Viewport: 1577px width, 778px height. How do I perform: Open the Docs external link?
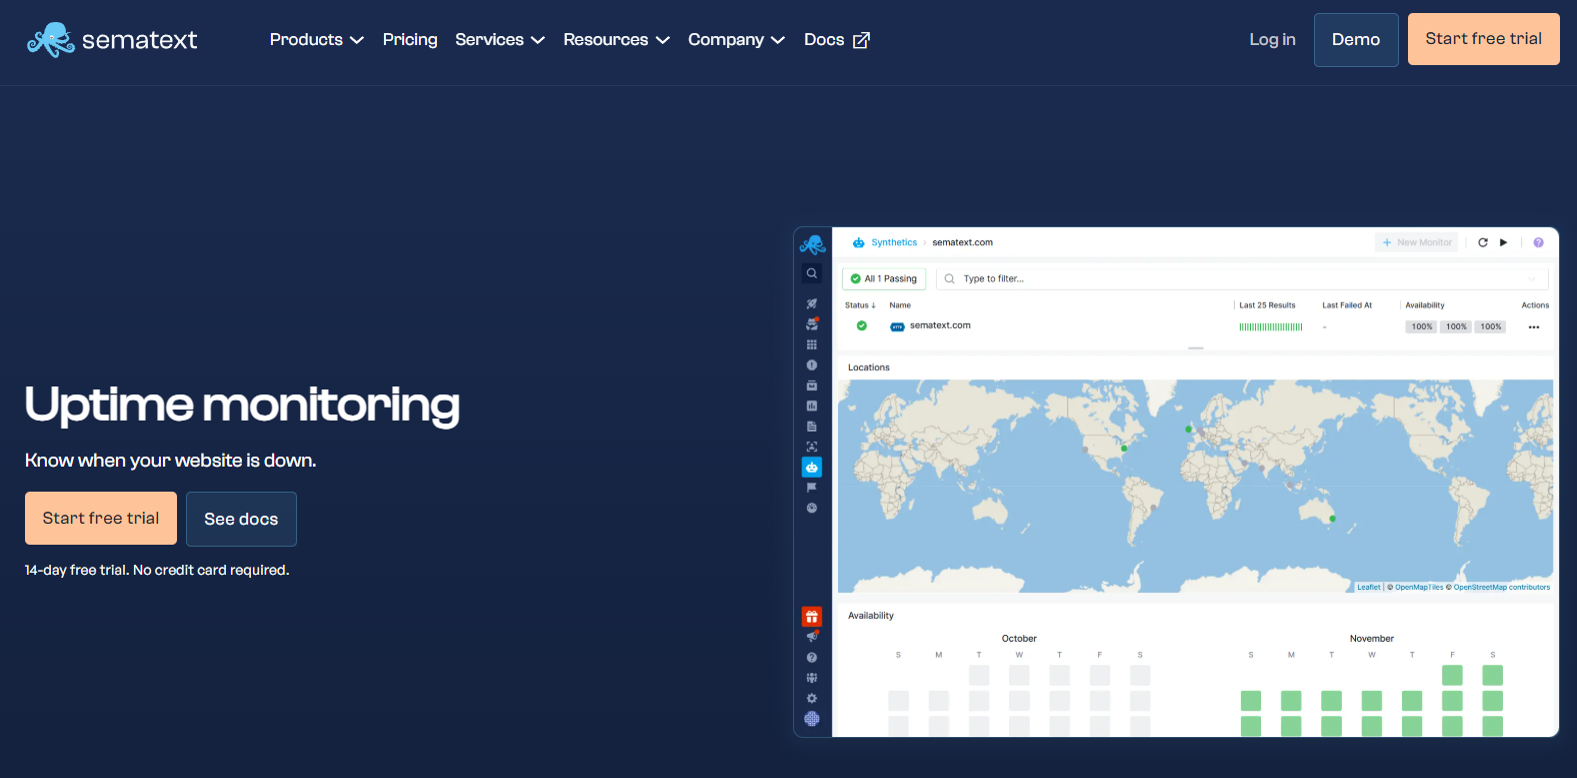point(836,40)
